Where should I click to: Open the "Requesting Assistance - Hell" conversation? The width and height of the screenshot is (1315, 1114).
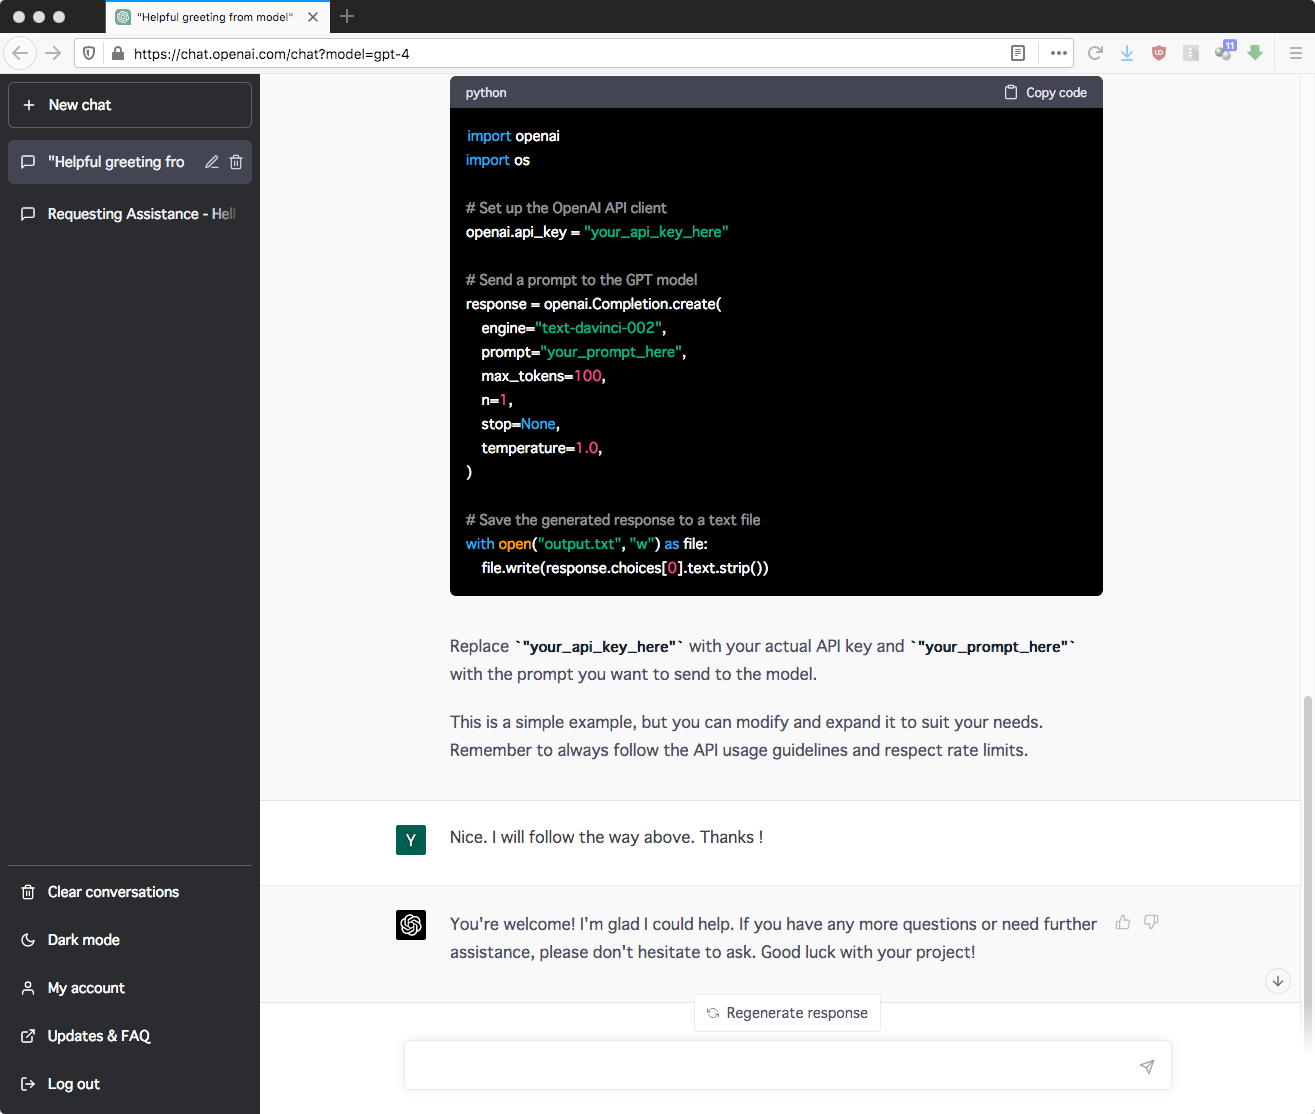click(x=130, y=214)
